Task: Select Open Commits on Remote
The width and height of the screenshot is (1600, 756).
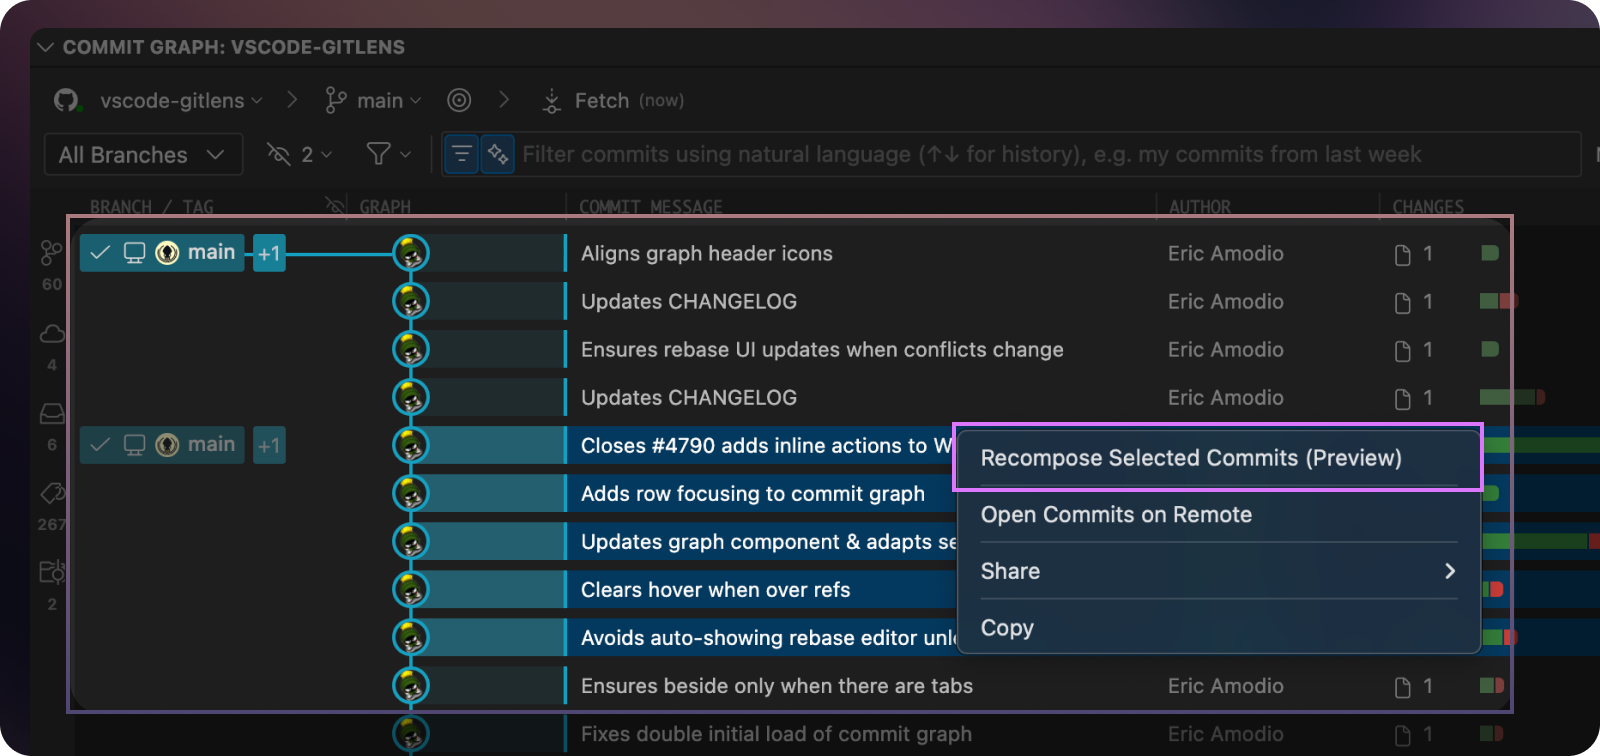Action: point(1116,515)
